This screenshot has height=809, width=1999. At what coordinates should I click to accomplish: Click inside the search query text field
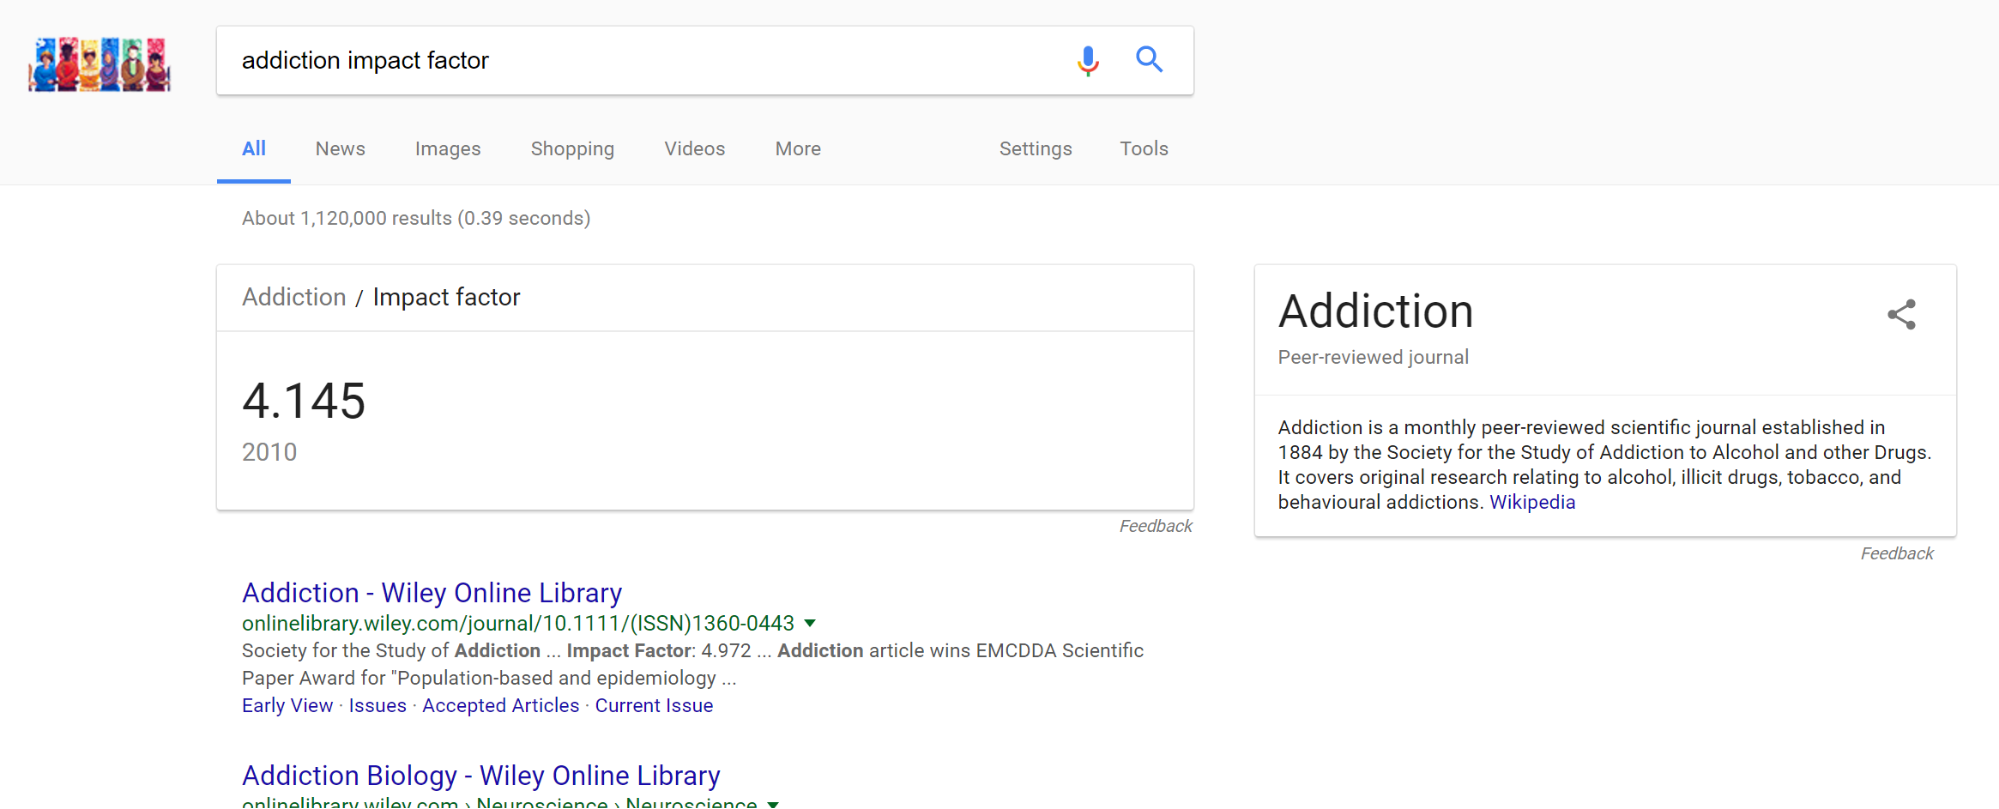640,61
